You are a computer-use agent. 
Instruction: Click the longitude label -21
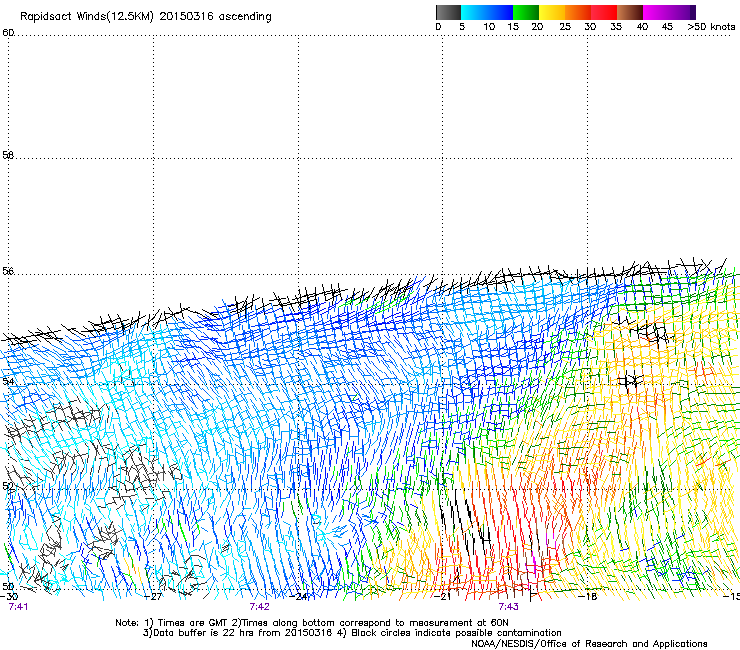click(x=442, y=597)
